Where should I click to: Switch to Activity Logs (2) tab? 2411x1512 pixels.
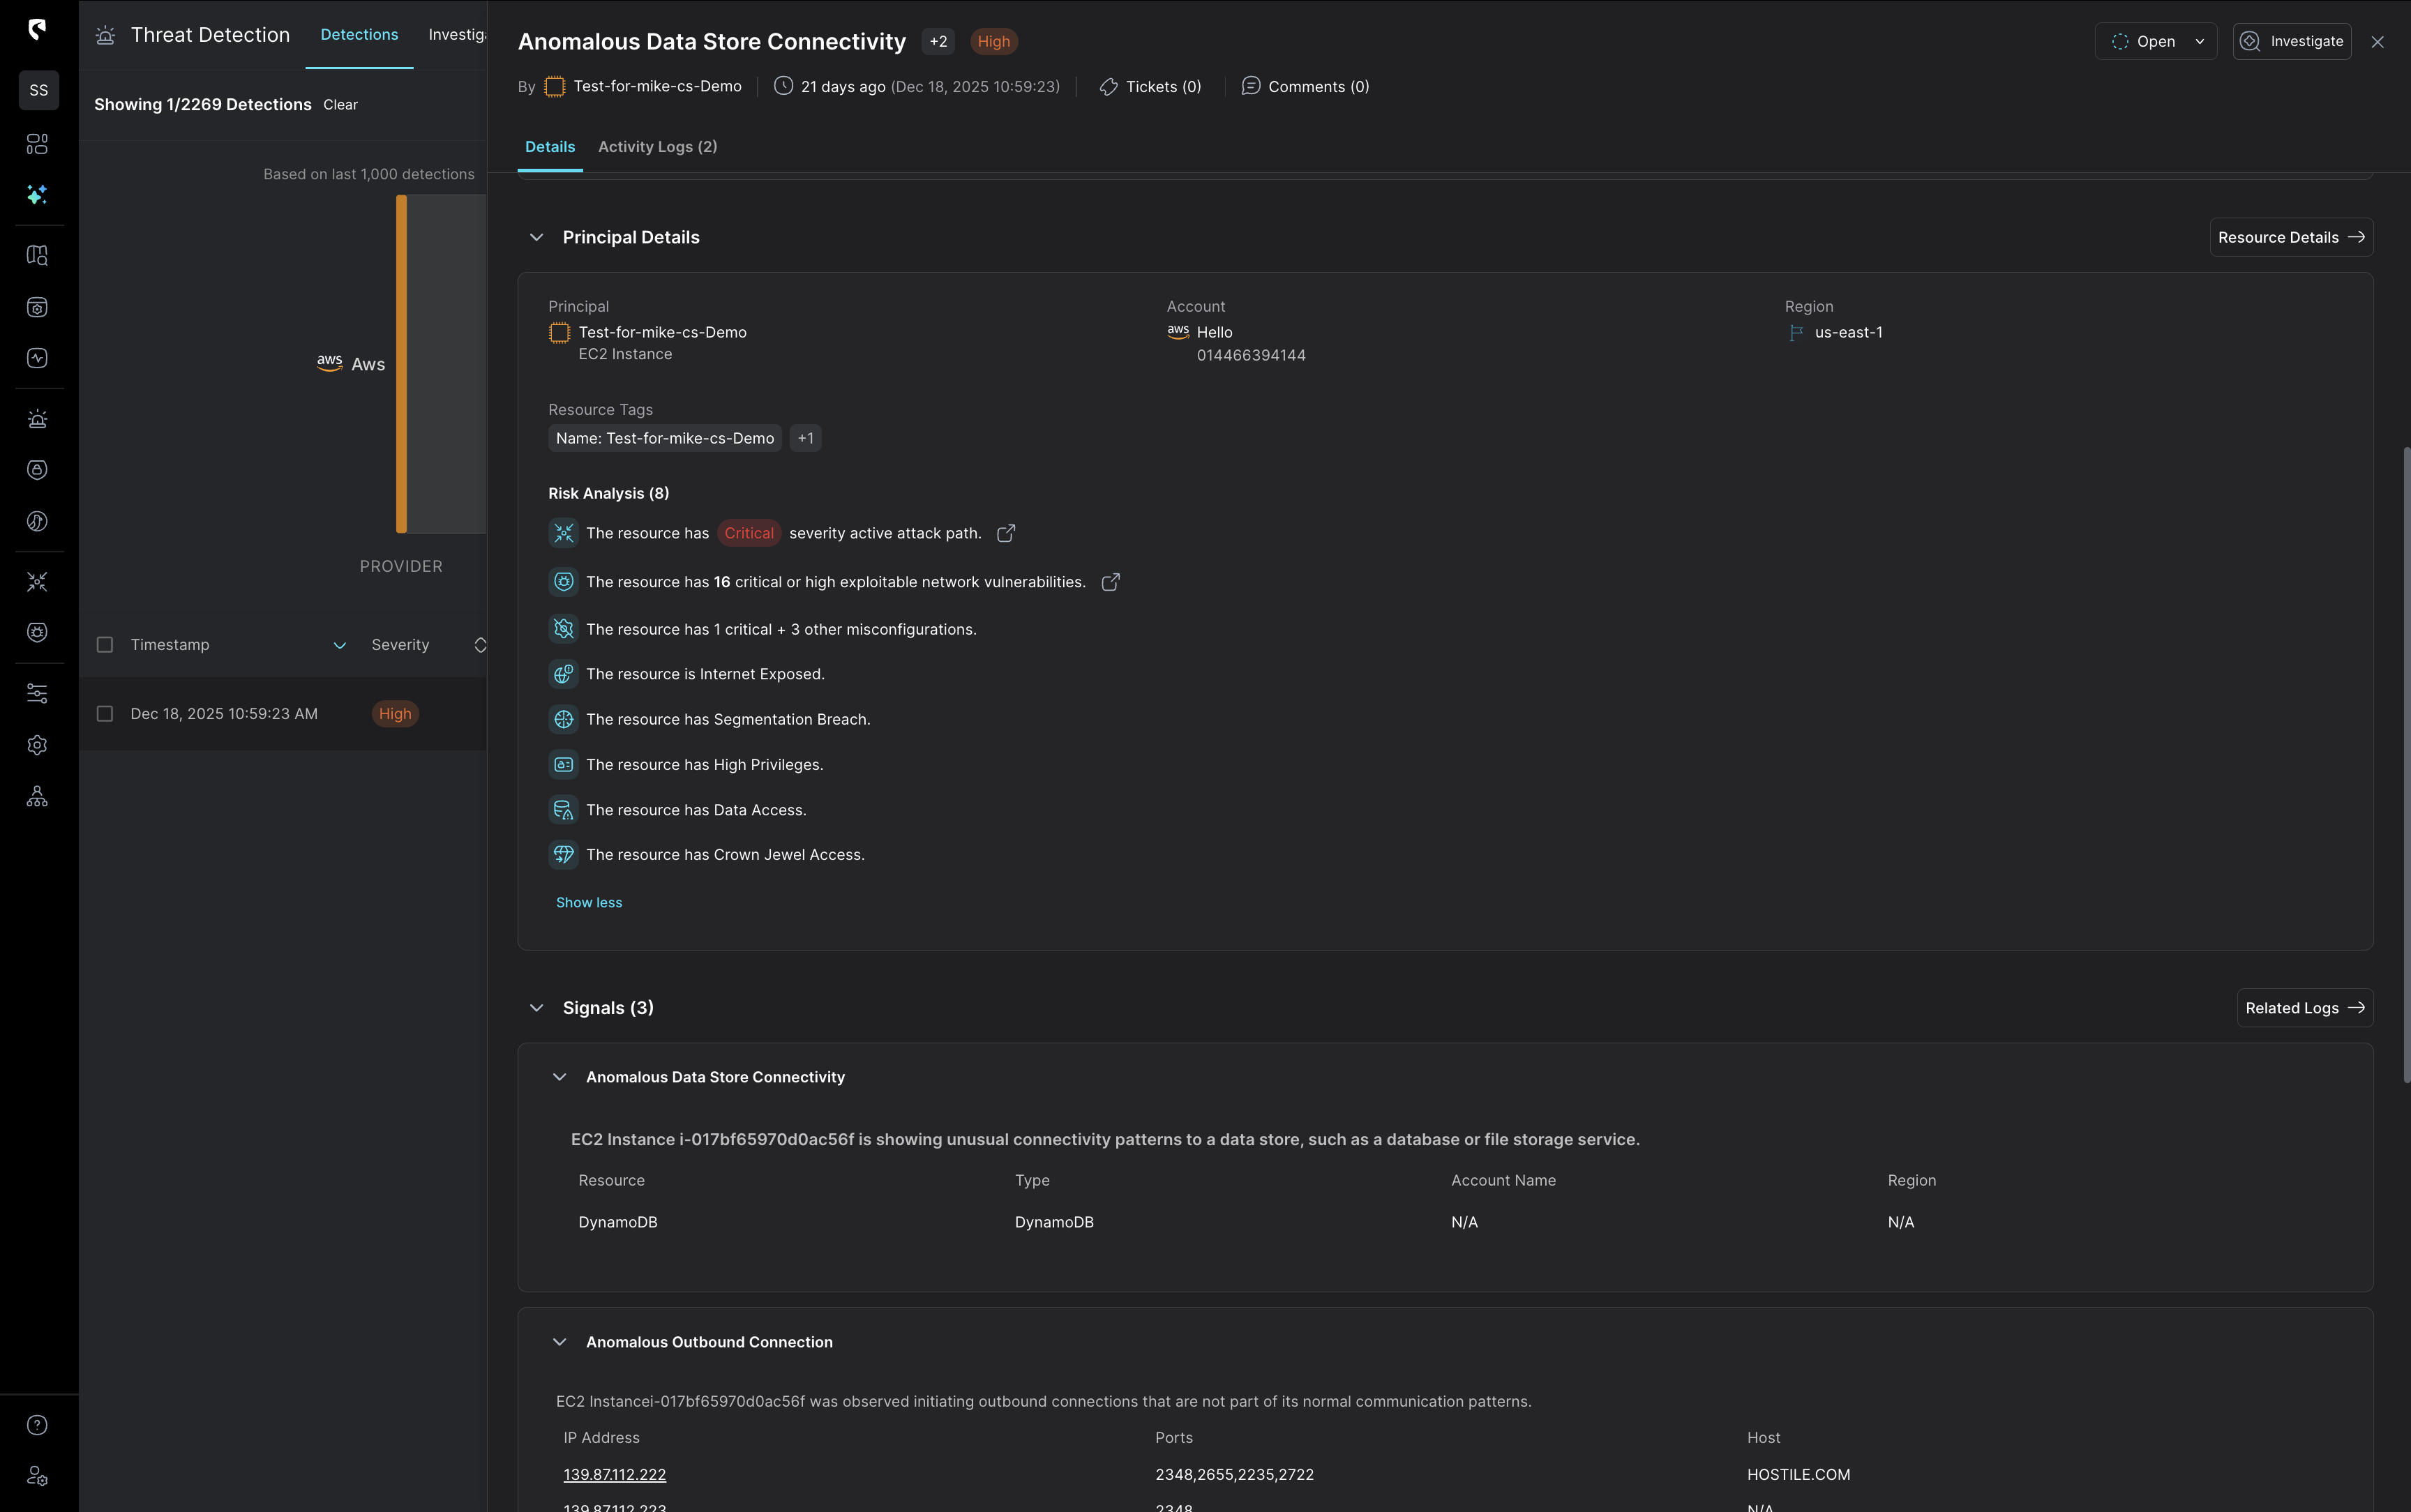(657, 147)
